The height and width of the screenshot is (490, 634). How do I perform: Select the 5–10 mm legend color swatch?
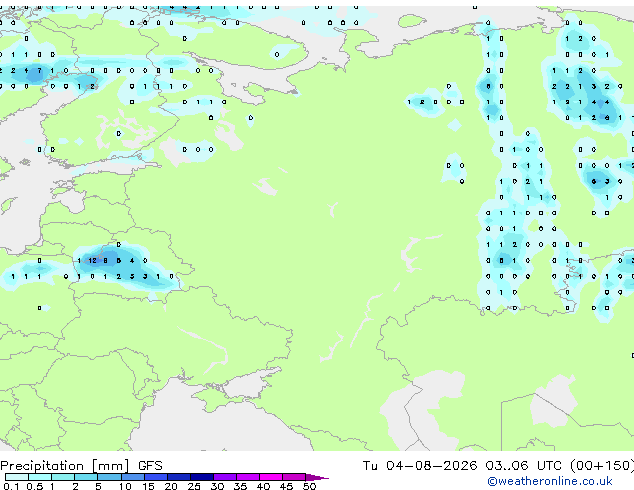pos(110,477)
